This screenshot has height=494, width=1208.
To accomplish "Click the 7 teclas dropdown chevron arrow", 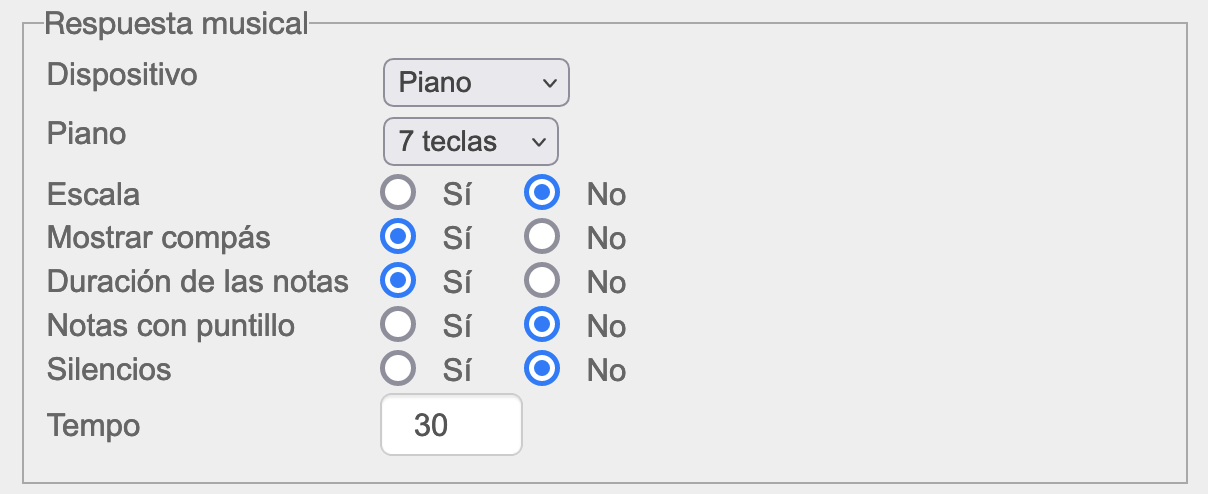I will coord(538,142).
